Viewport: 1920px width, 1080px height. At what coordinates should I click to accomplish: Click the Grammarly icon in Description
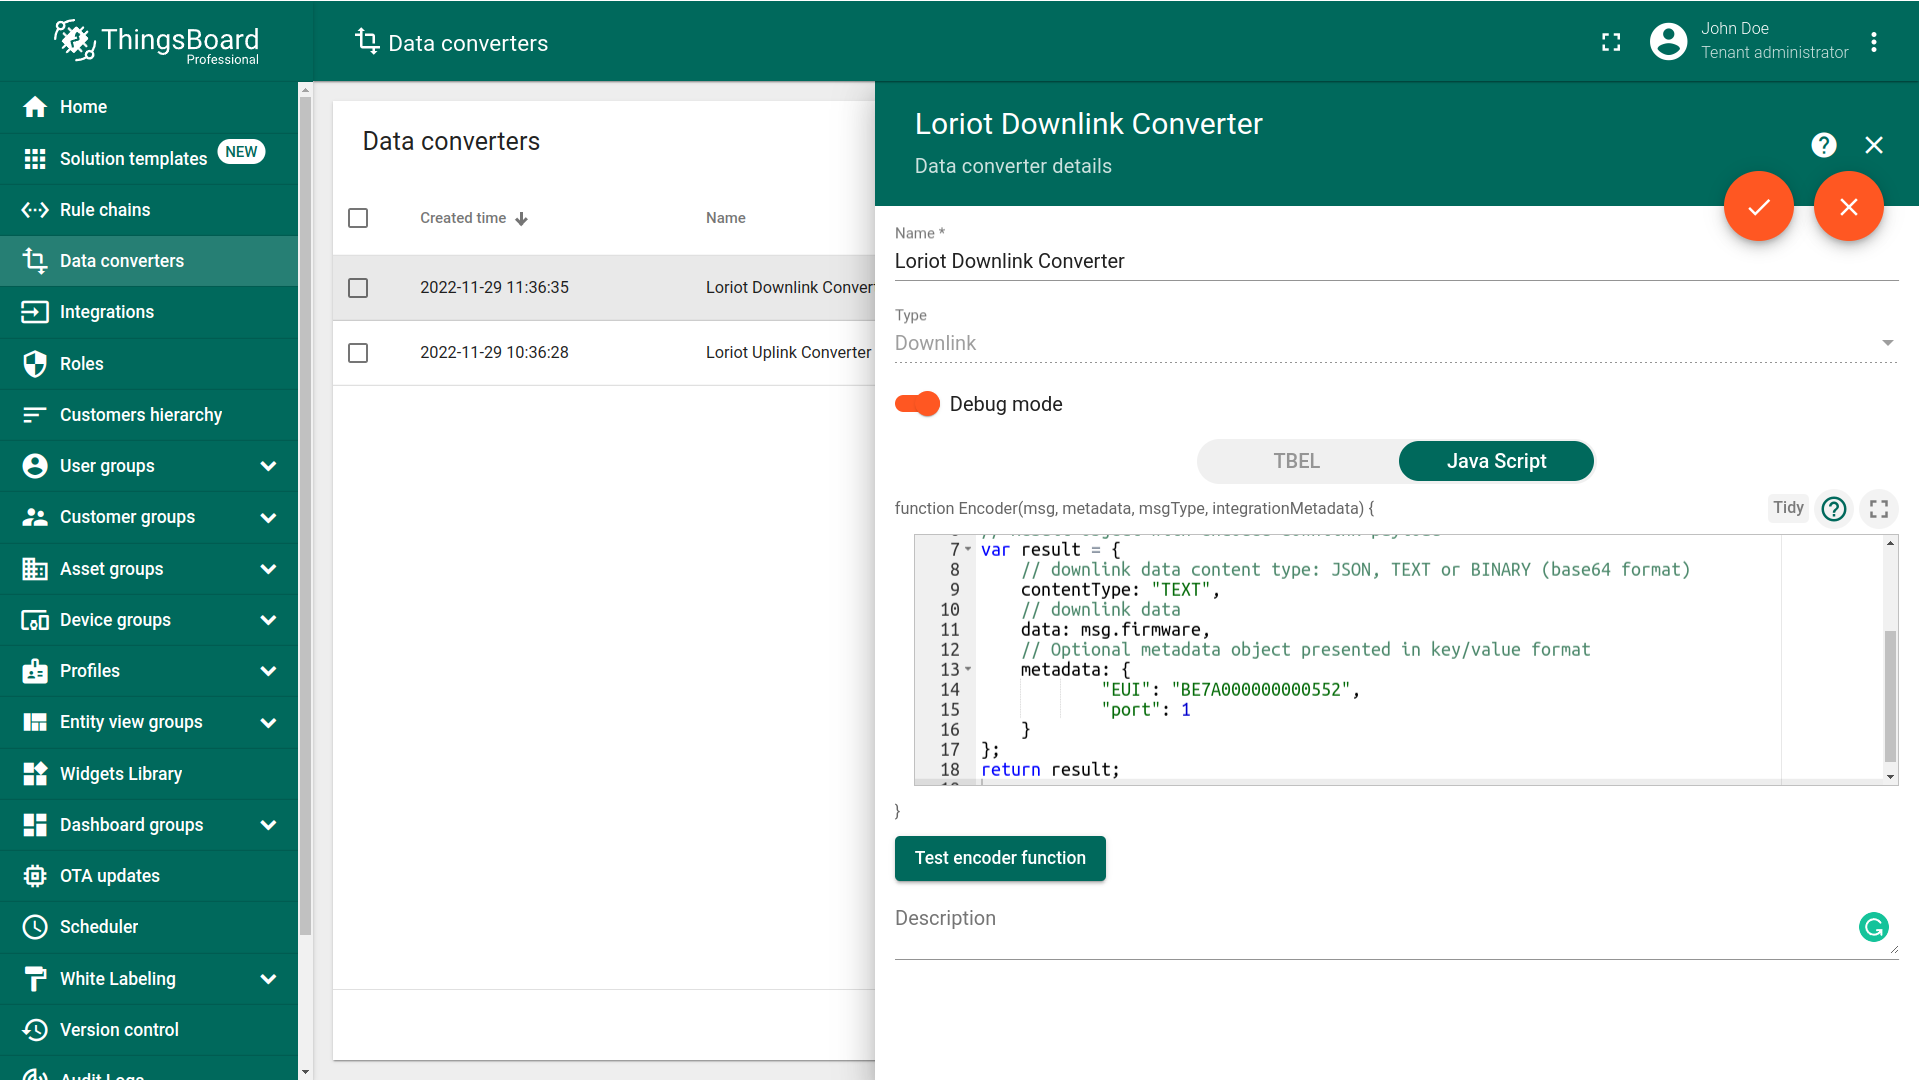pos(1873,927)
